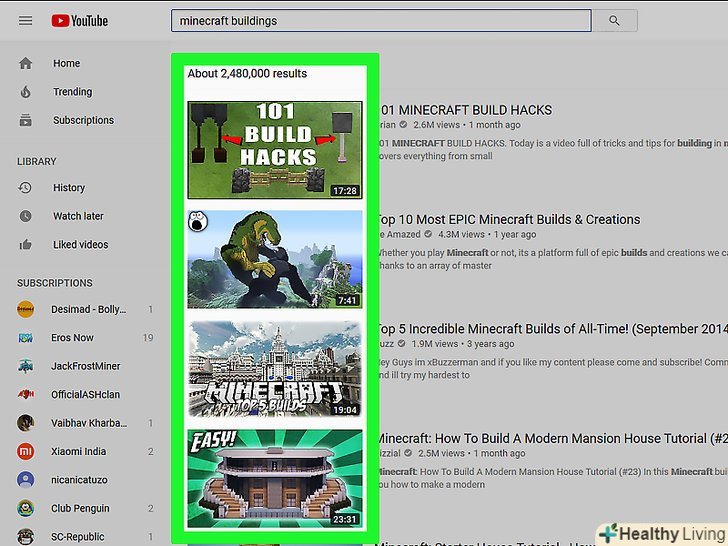Click the 7:41 duration badge
The image size is (728, 546).
tap(347, 300)
